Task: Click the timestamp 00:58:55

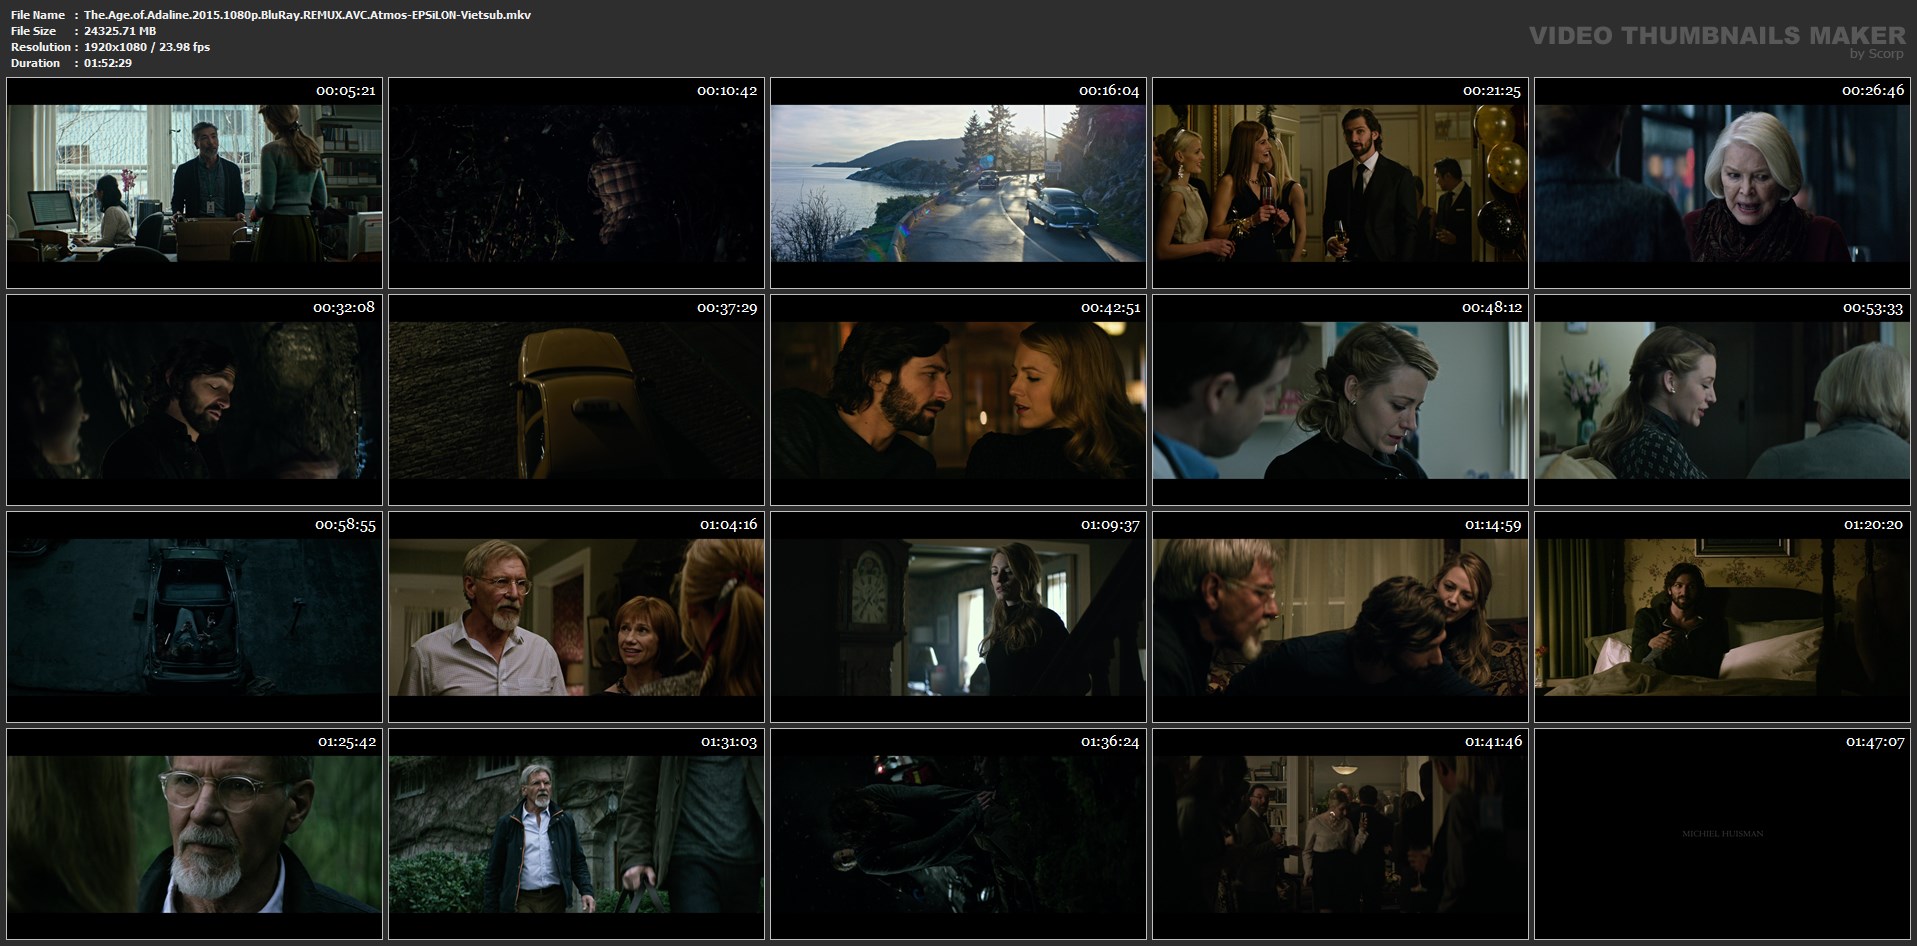Action: point(345,525)
